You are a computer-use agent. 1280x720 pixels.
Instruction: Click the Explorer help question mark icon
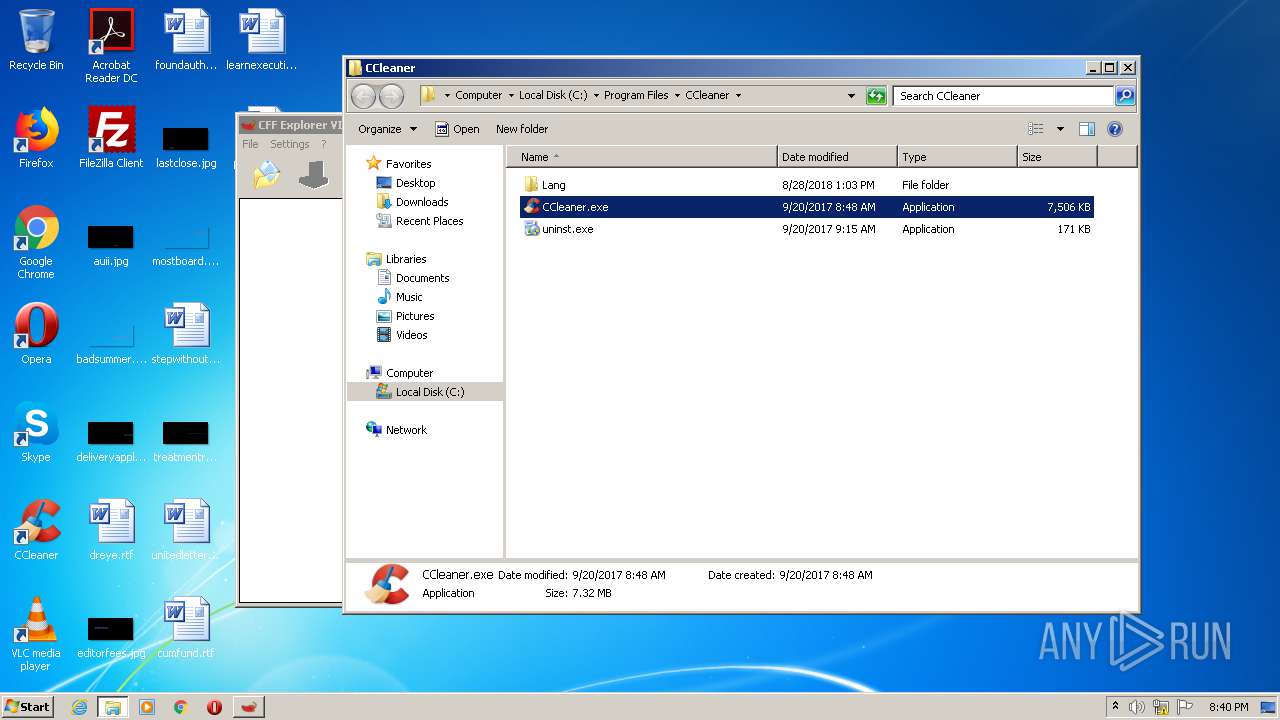coord(1115,129)
